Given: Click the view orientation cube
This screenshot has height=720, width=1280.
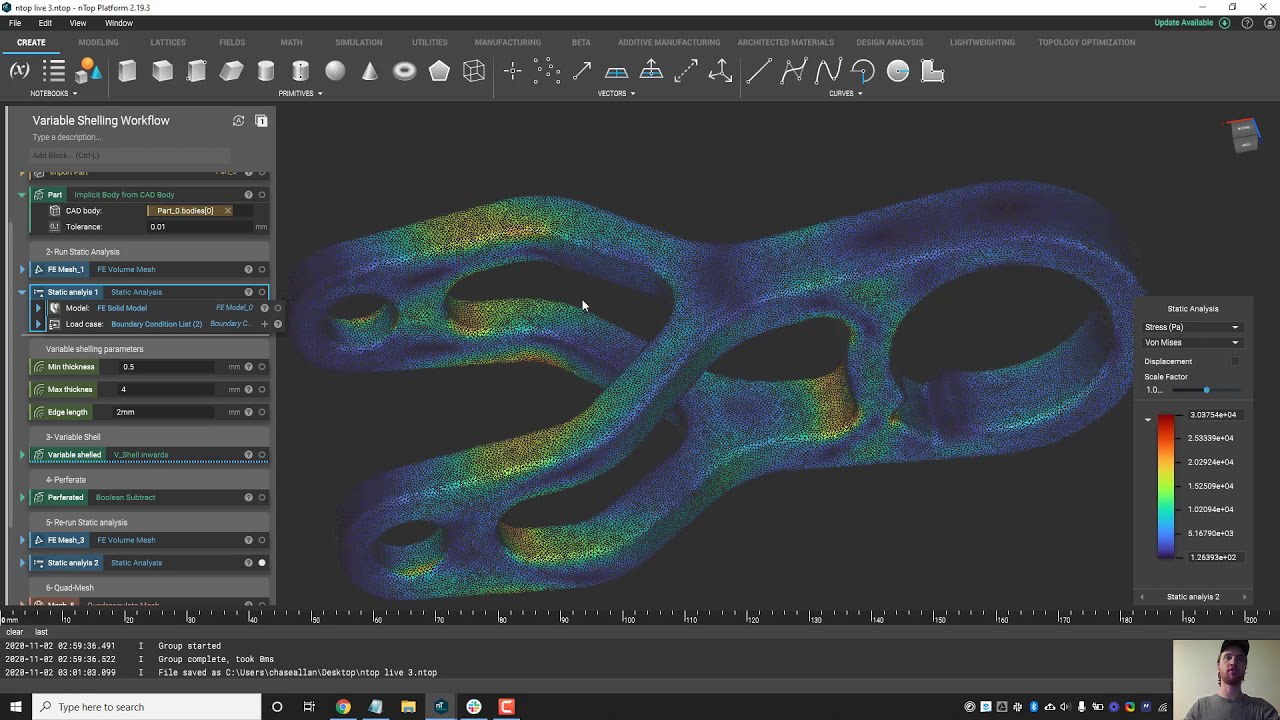Looking at the screenshot, I should (1244, 134).
